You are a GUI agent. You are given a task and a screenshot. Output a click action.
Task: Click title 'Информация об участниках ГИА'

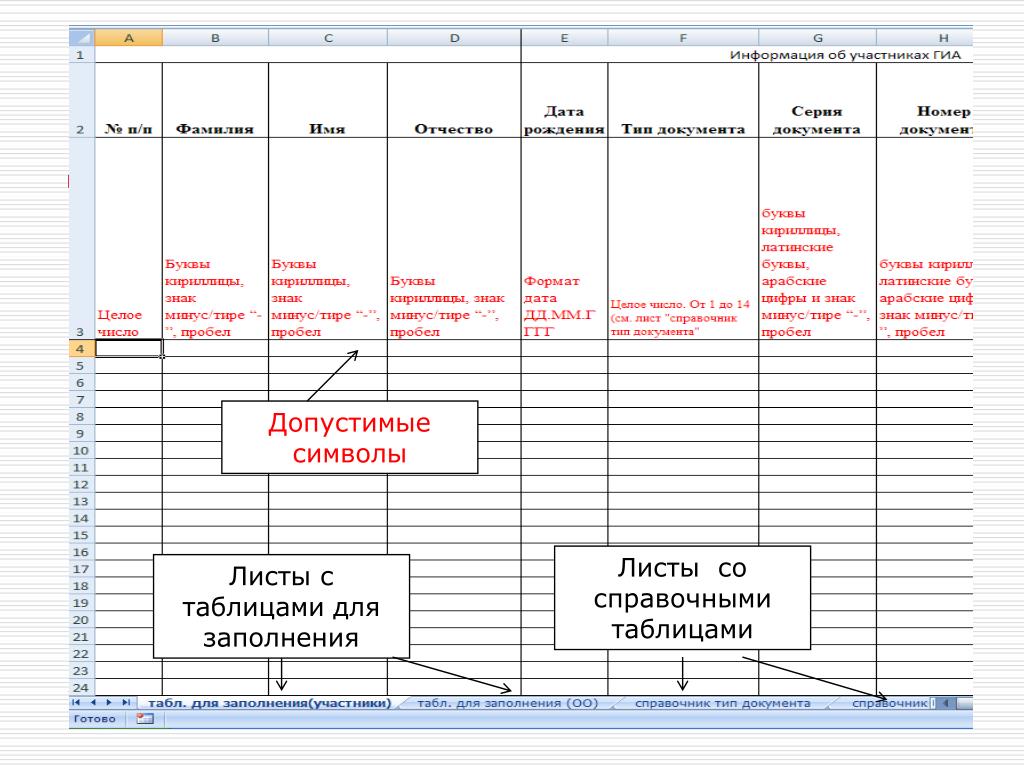[845, 55]
